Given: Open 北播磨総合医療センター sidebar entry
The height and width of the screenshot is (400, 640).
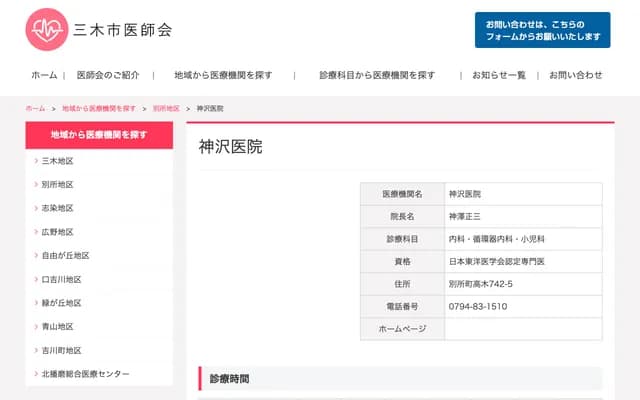Looking at the screenshot, I should point(85,374).
